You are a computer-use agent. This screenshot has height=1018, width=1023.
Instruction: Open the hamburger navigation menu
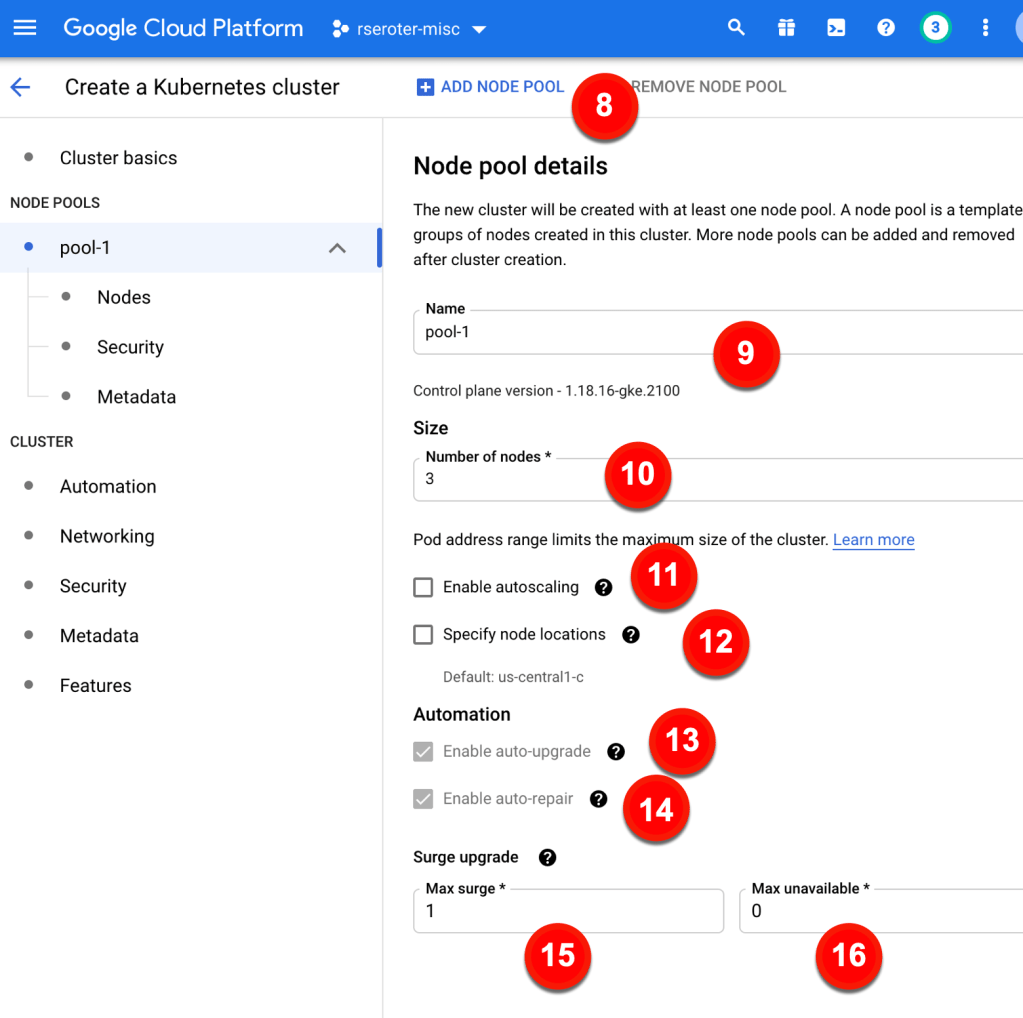click(25, 28)
